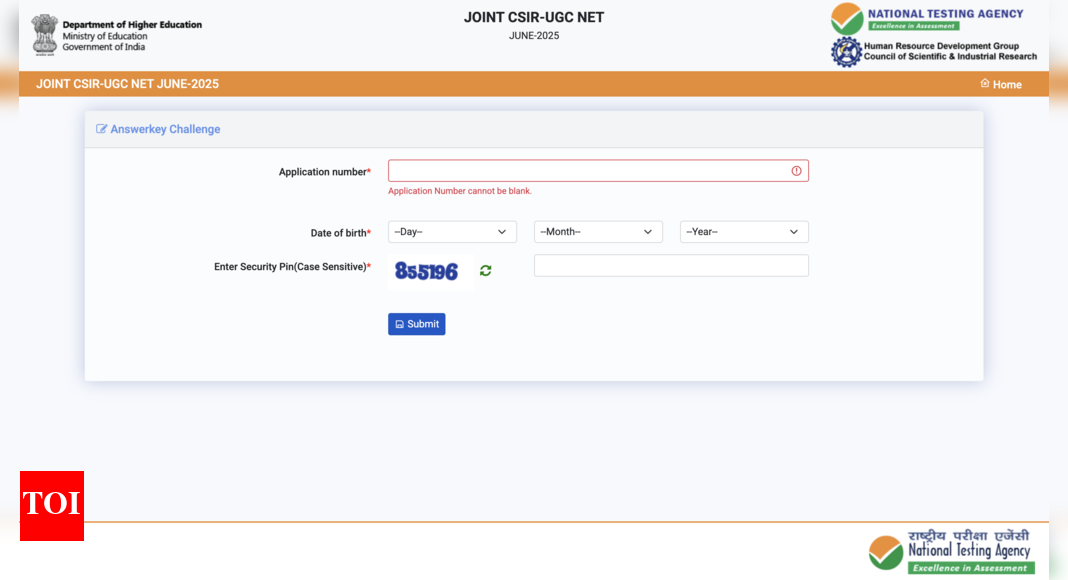Open the Month dropdown

click(598, 232)
